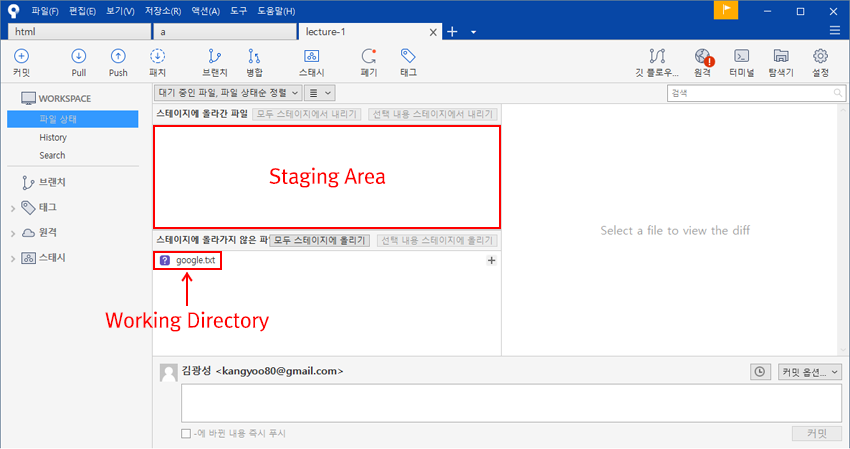Open the File (파일) menu
Screen dimensions: 850x449
click(x=45, y=11)
